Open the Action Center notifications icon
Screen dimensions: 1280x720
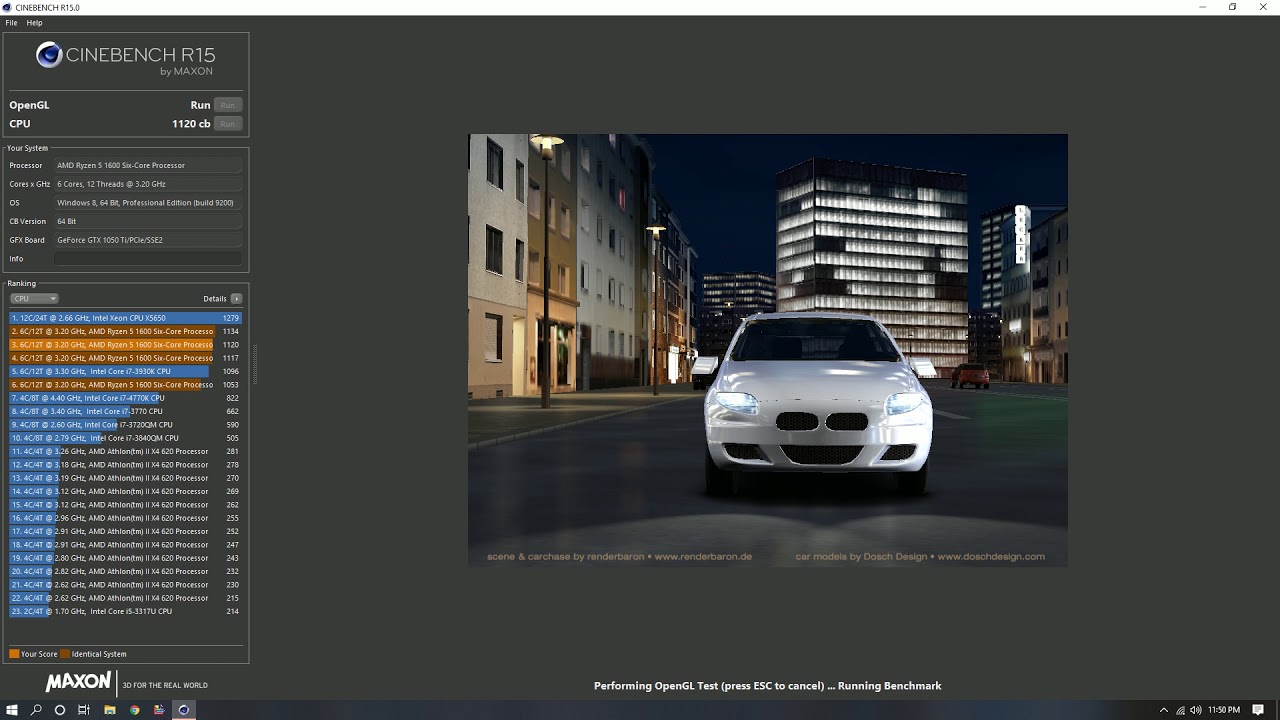pyautogui.click(x=1258, y=710)
